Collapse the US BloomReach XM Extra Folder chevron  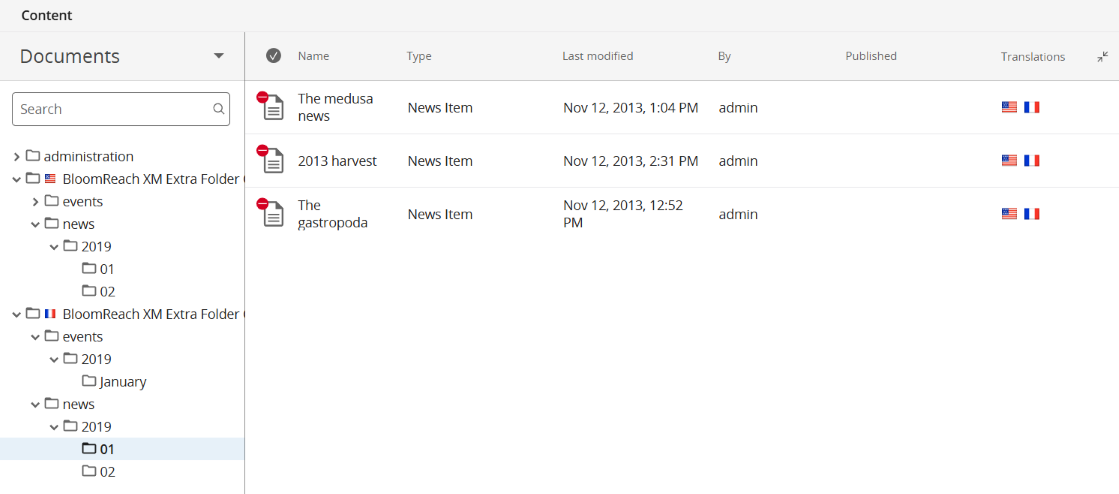[x=16, y=179]
